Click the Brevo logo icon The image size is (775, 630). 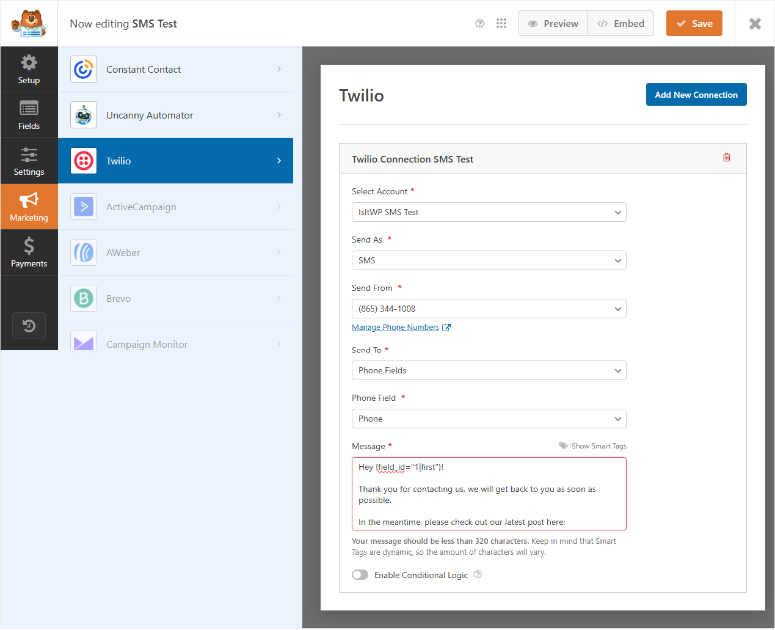[83, 298]
